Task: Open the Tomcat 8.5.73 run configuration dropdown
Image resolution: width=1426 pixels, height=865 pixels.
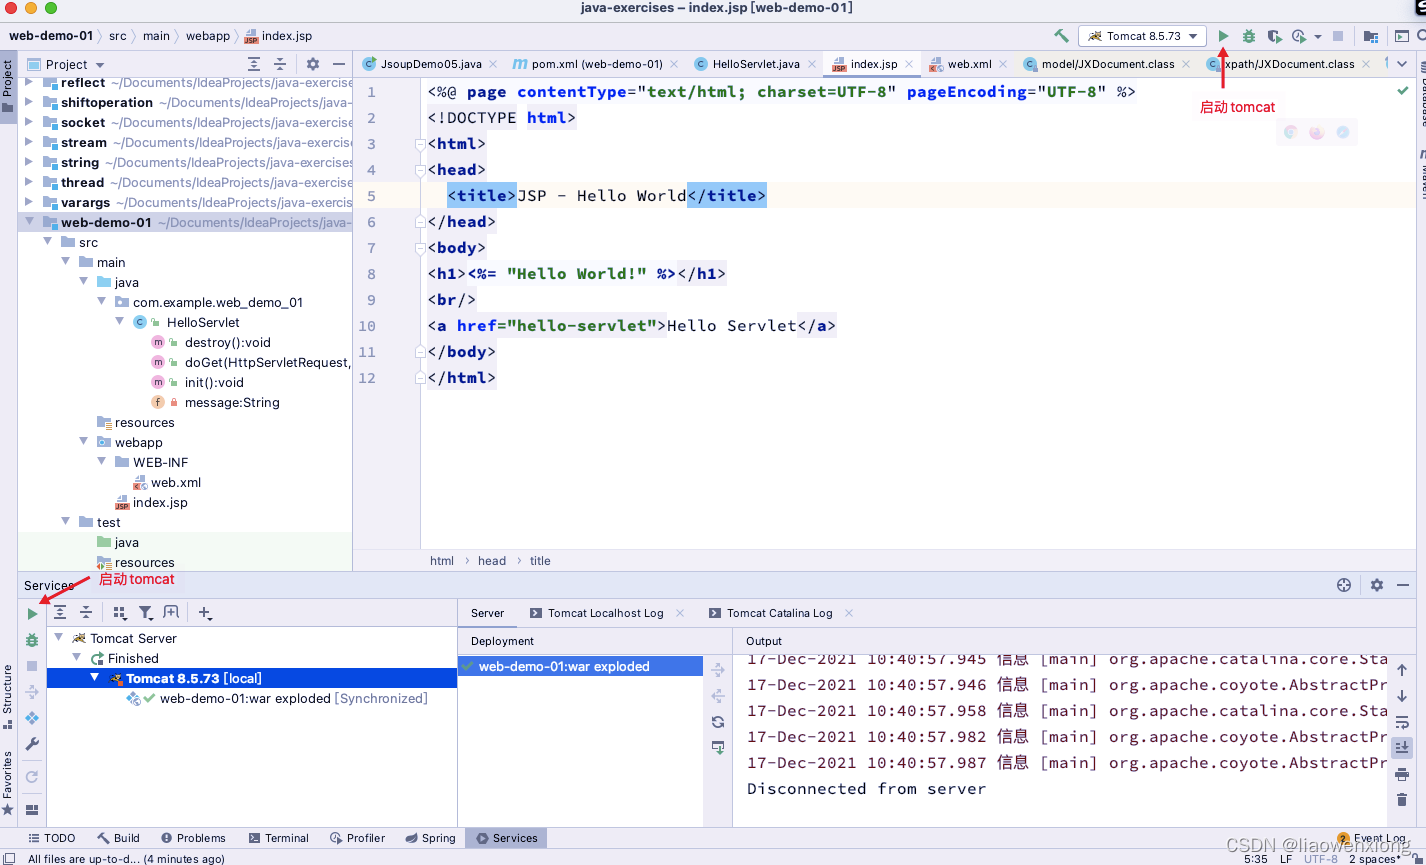Action: [1143, 36]
